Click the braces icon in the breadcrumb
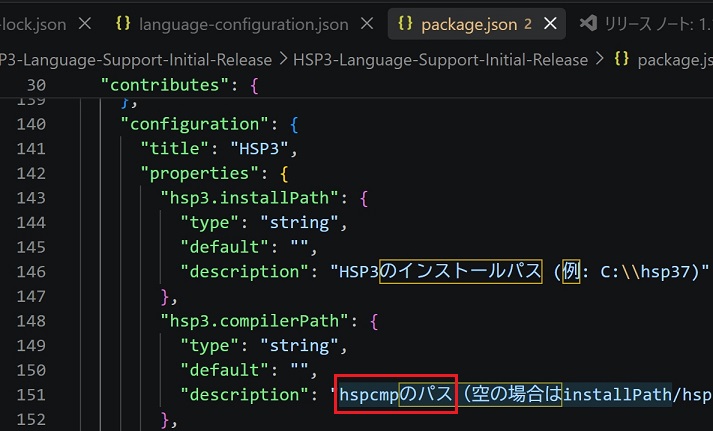 pyautogui.click(x=621, y=59)
